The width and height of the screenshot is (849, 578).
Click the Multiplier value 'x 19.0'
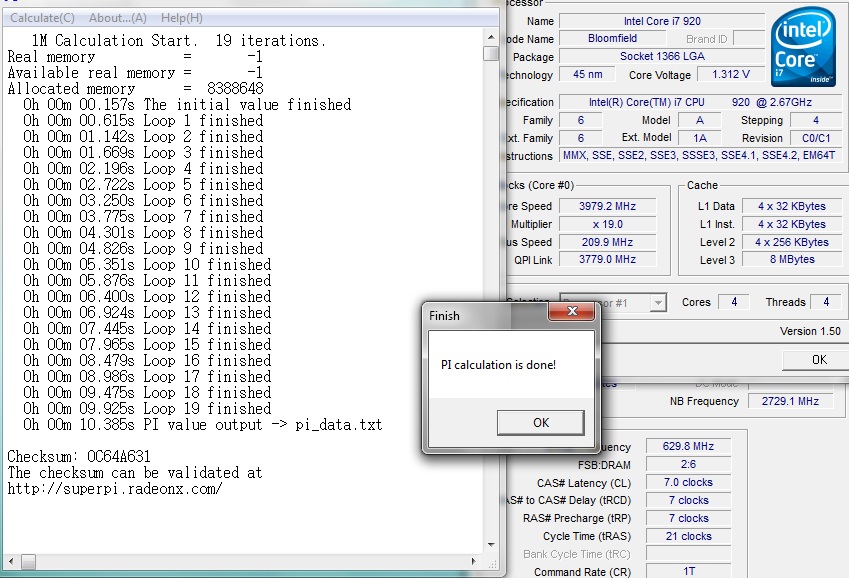tap(607, 224)
